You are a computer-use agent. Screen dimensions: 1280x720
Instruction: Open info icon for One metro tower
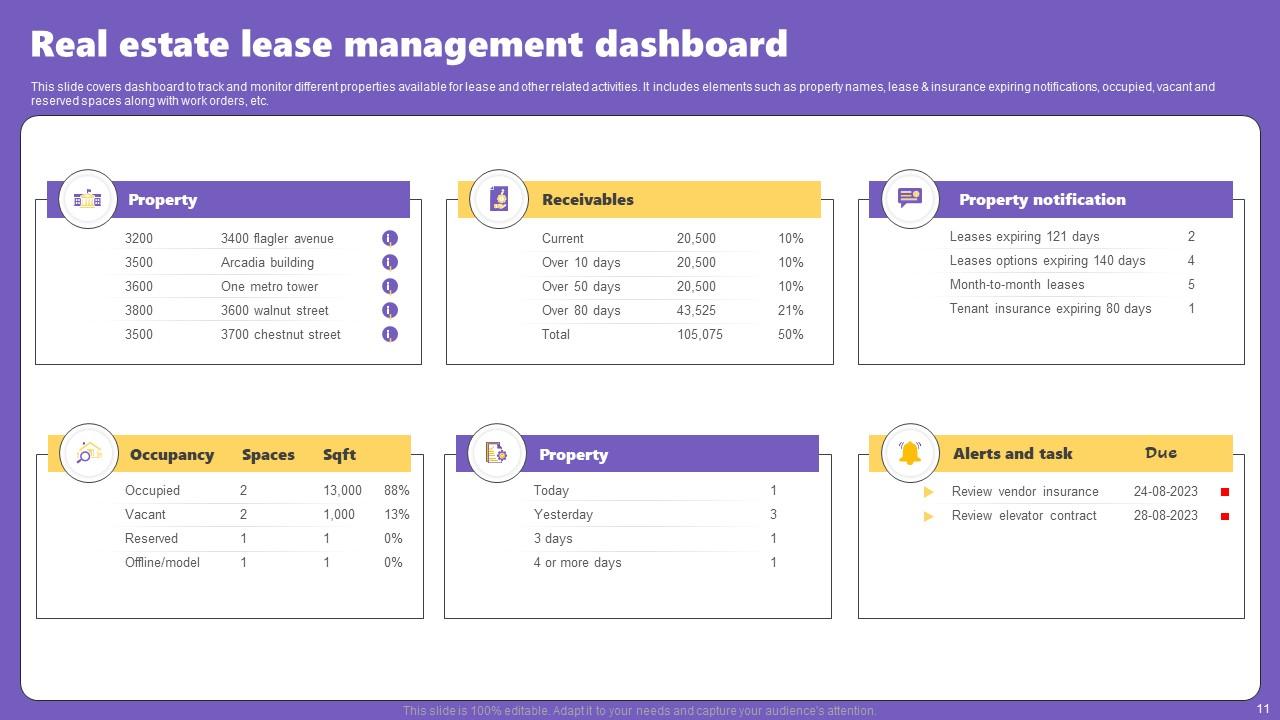[x=390, y=286]
